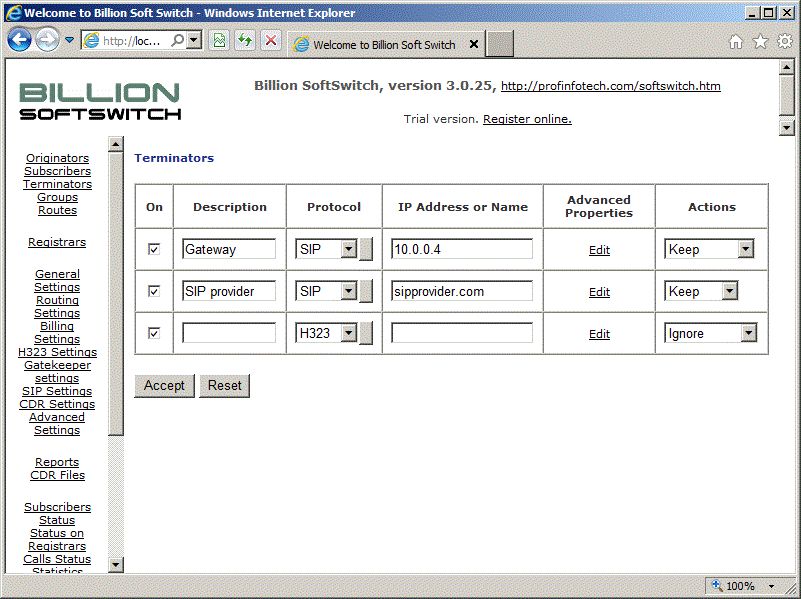Click sidebar scrollbar down arrow

click(116, 565)
